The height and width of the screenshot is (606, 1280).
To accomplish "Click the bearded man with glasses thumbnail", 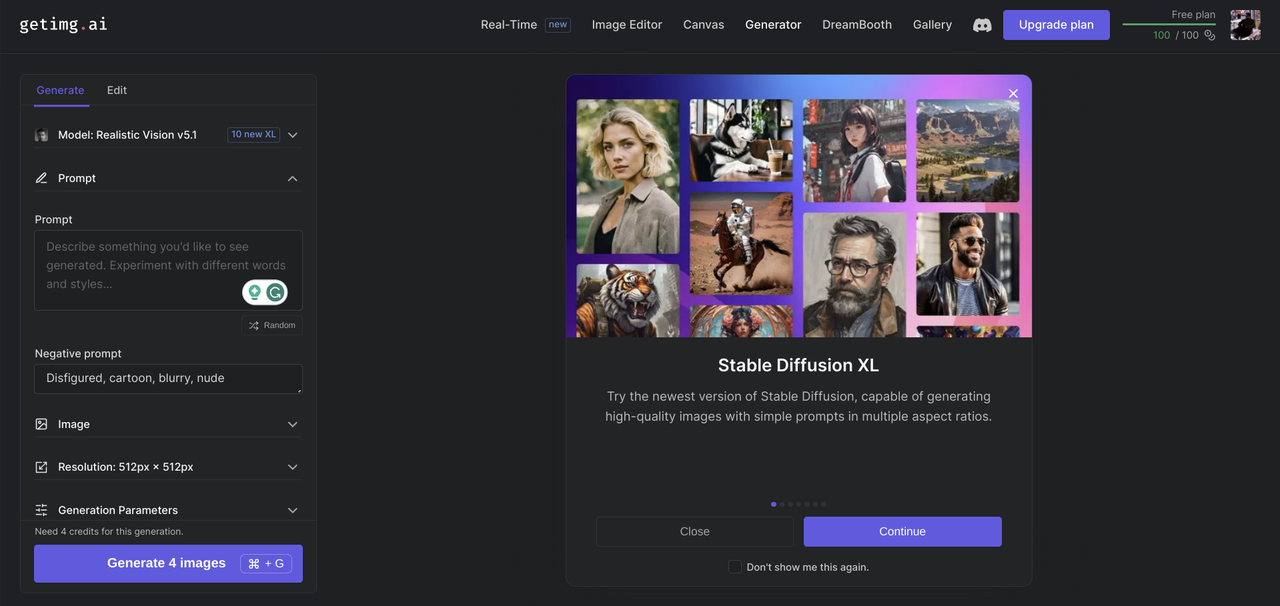I will pyautogui.click(x=854, y=275).
